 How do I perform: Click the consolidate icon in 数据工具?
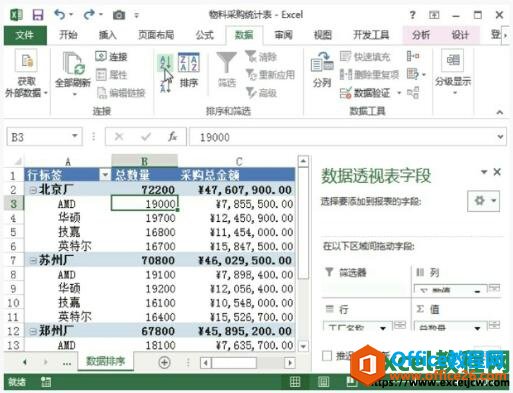pos(413,56)
